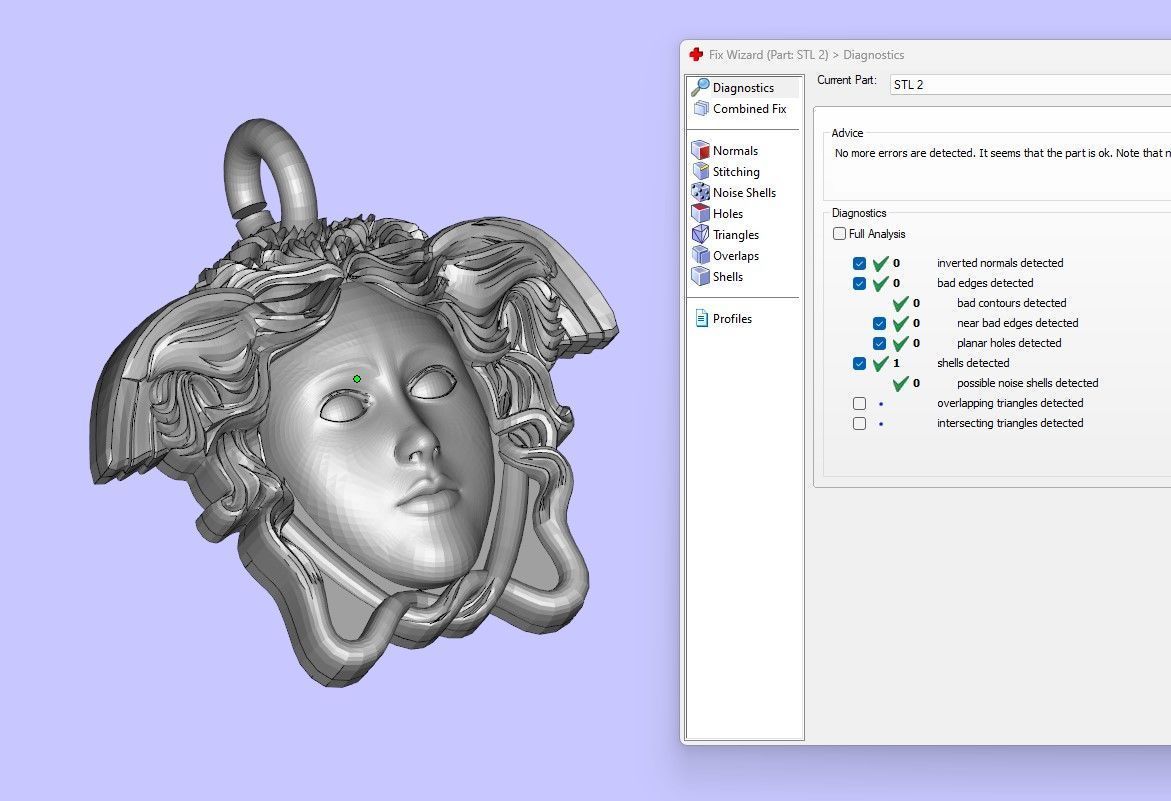Open the Combined Fix page
Viewport: 1171px width, 801px height.
point(749,108)
